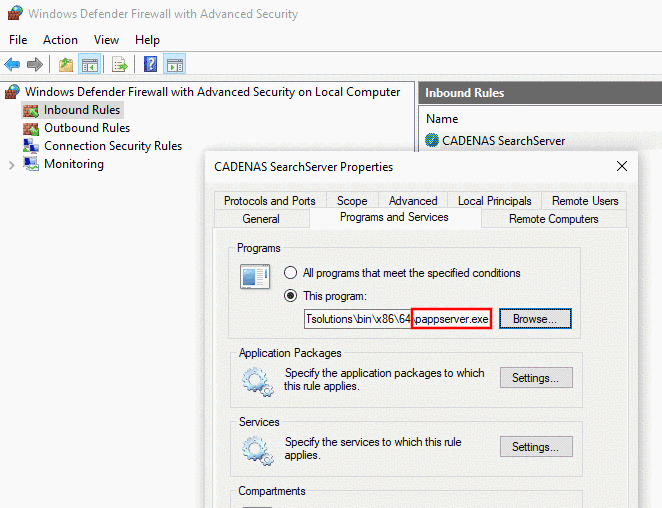Select the 'This program' radio button
The height and width of the screenshot is (508, 662).
click(291, 295)
